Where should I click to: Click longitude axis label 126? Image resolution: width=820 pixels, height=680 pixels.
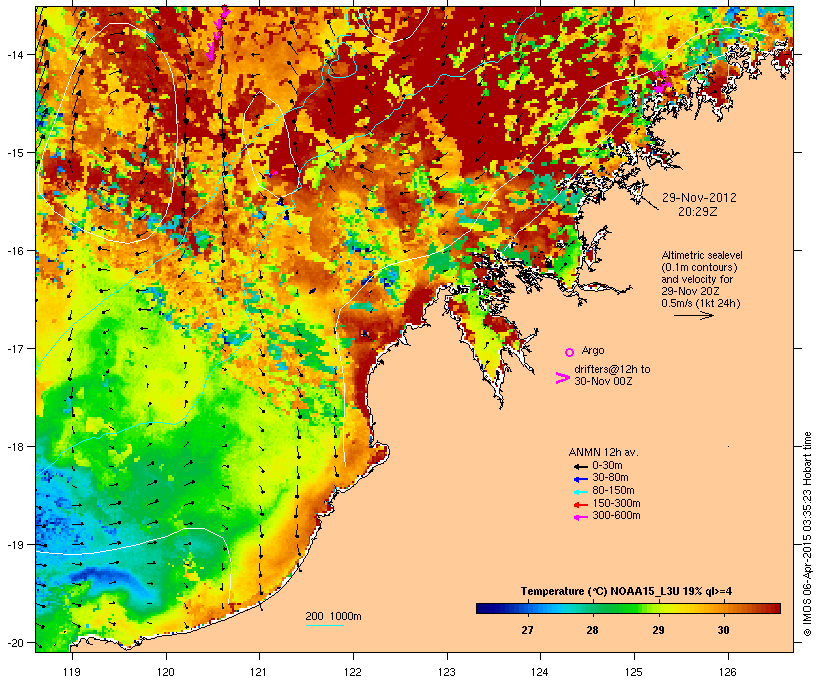tap(728, 672)
